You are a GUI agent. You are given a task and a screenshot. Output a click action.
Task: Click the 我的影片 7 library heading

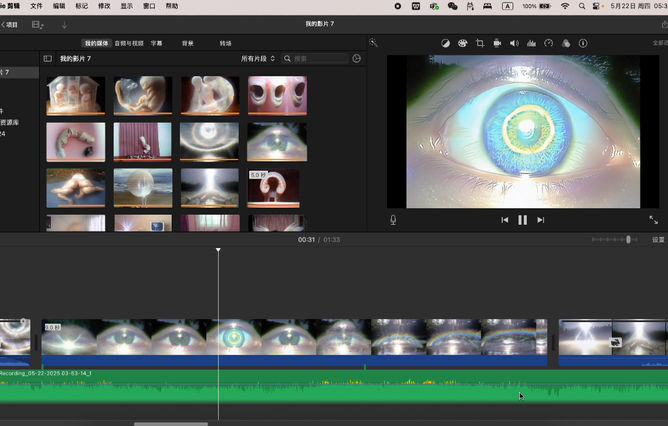click(75, 58)
